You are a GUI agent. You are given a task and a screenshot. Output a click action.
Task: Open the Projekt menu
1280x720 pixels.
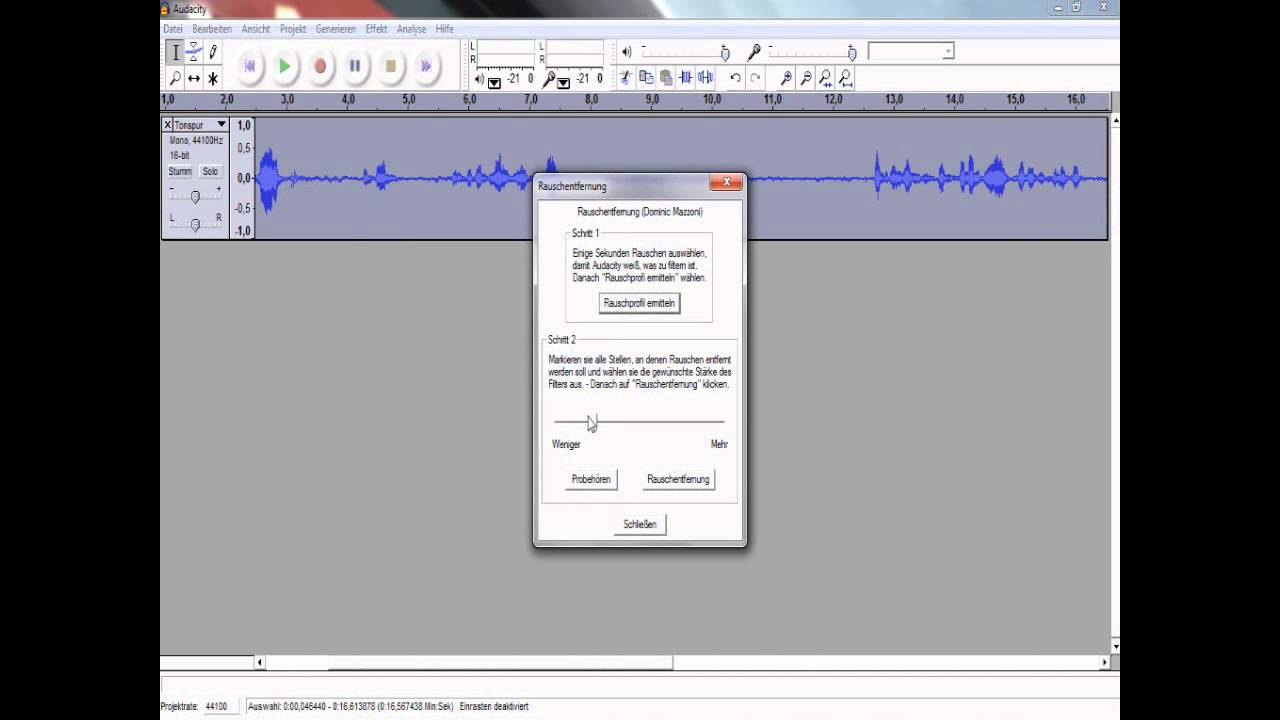(293, 29)
